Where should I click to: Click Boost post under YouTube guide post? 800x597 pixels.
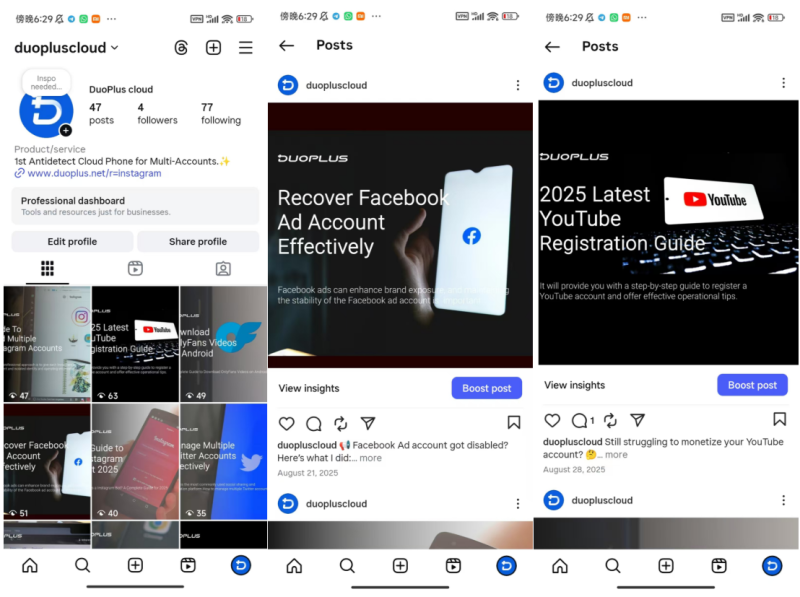pos(753,385)
